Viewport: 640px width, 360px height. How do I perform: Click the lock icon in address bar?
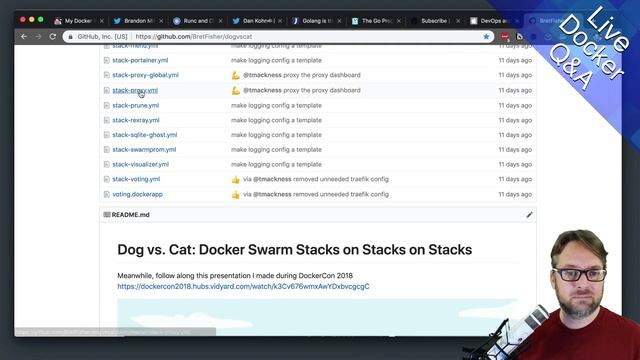click(x=70, y=36)
